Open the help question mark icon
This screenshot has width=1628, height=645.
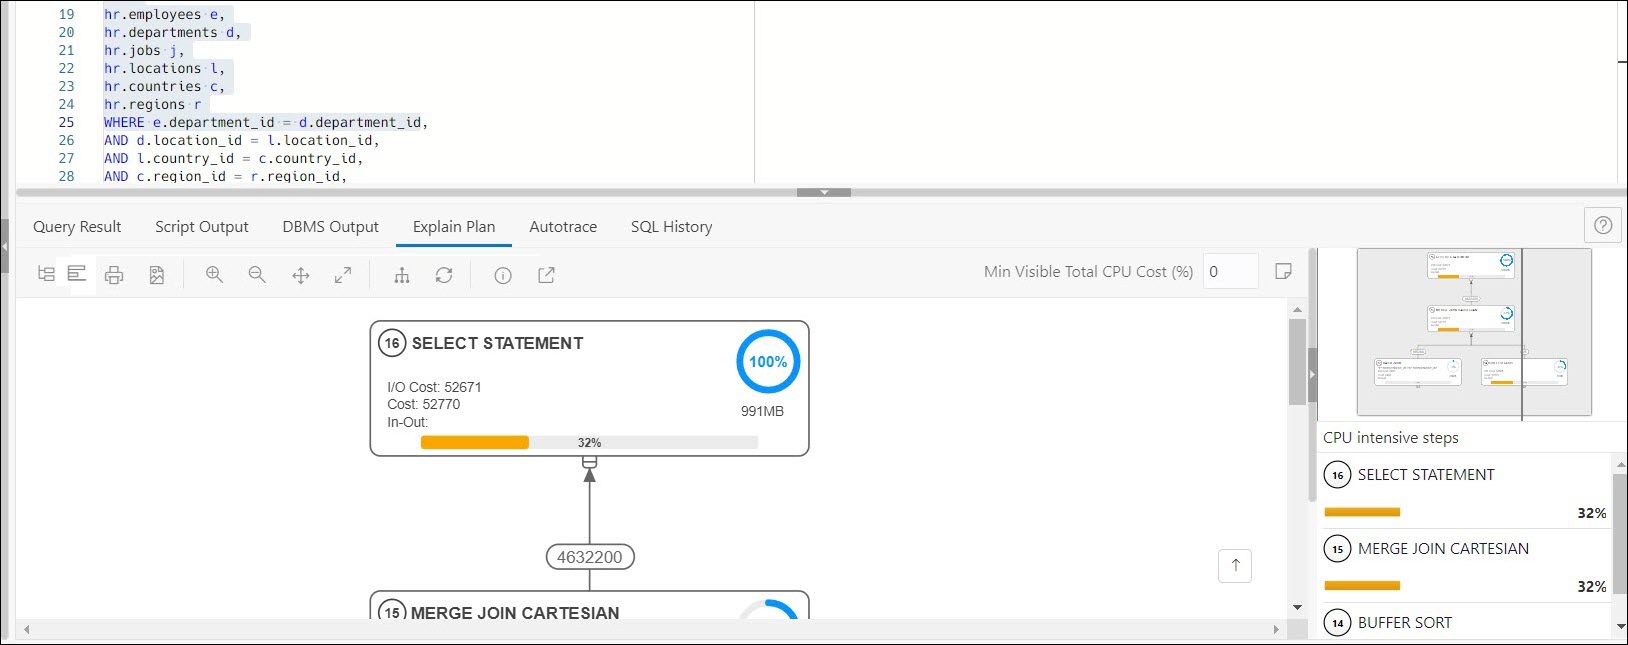tap(1603, 225)
